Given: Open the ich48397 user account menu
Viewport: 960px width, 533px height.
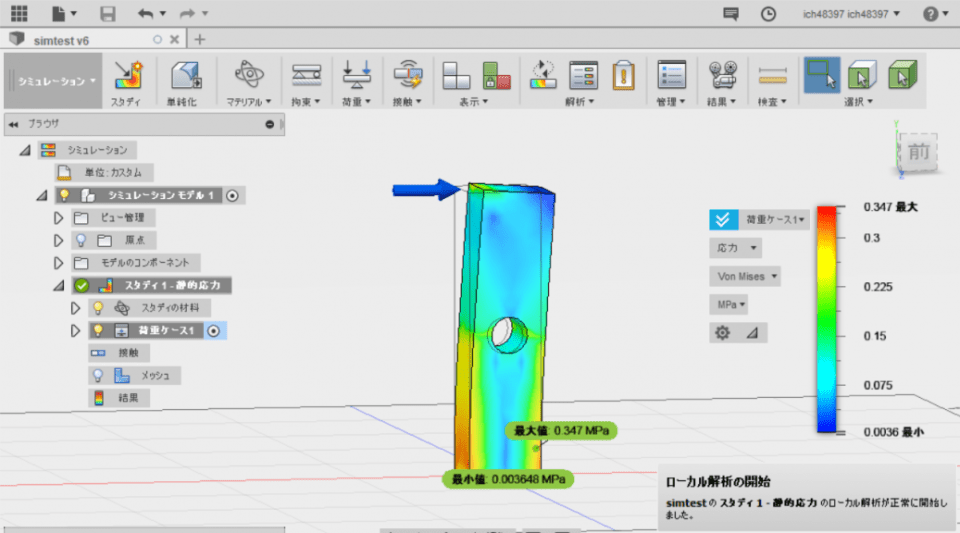Looking at the screenshot, I should (x=851, y=14).
